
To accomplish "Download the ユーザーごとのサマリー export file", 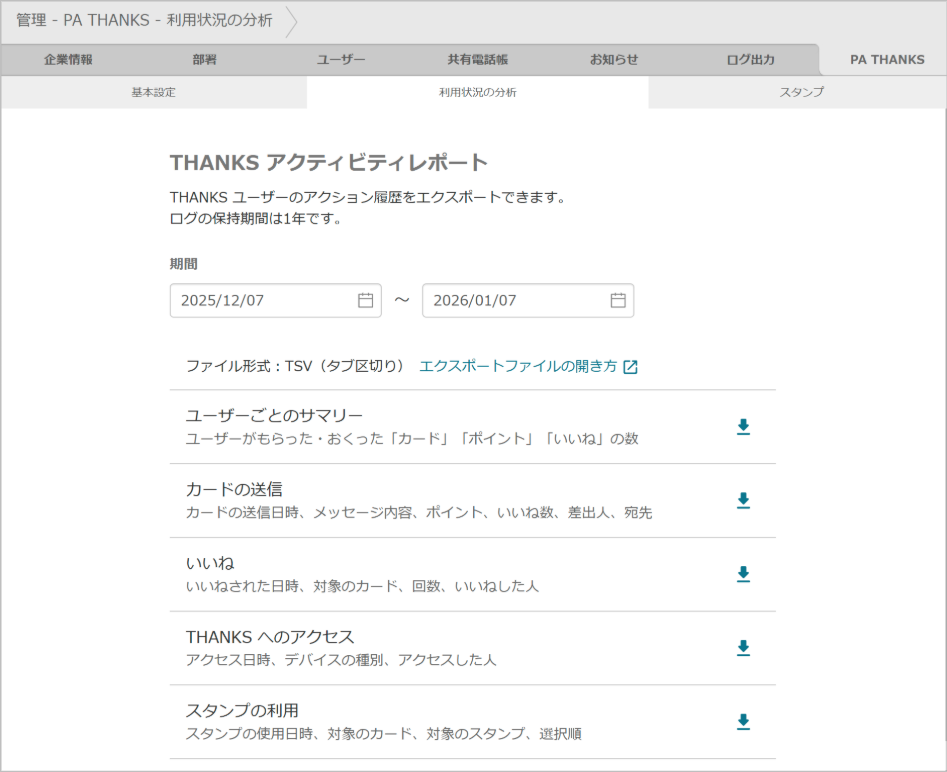I will click(x=743, y=427).
